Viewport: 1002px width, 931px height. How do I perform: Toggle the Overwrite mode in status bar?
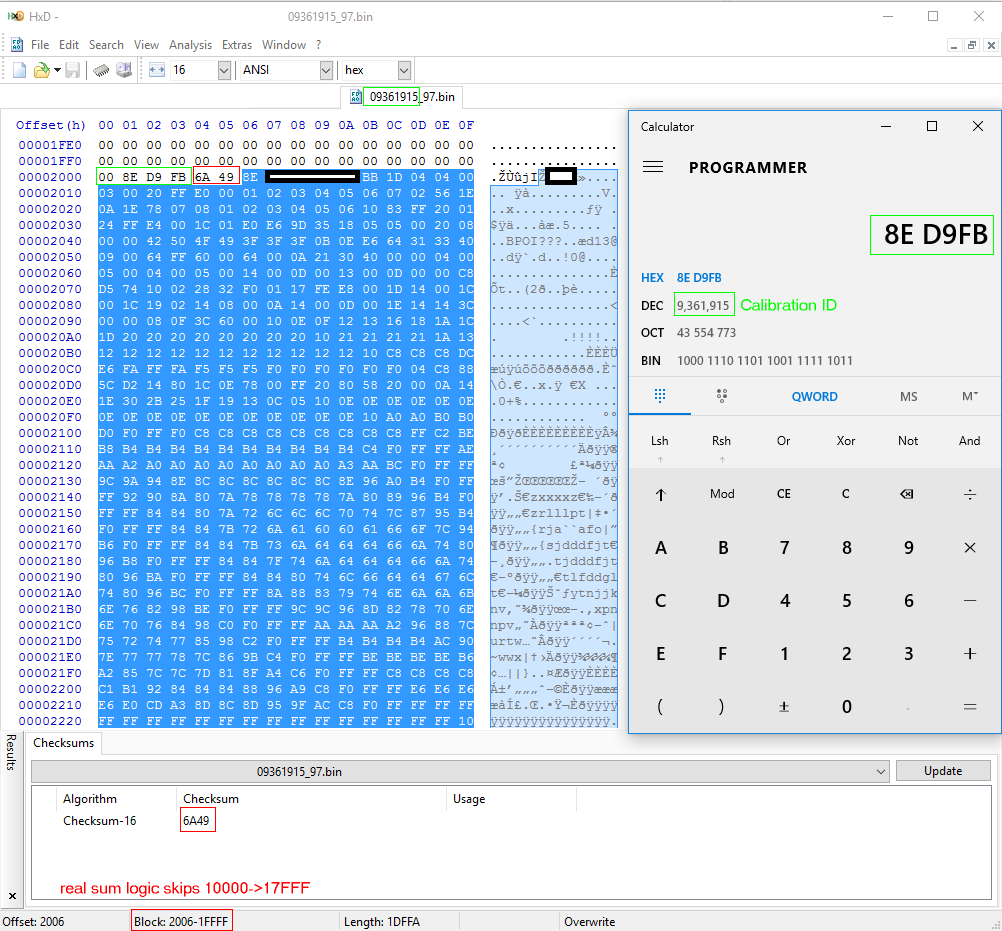pyautogui.click(x=589, y=921)
